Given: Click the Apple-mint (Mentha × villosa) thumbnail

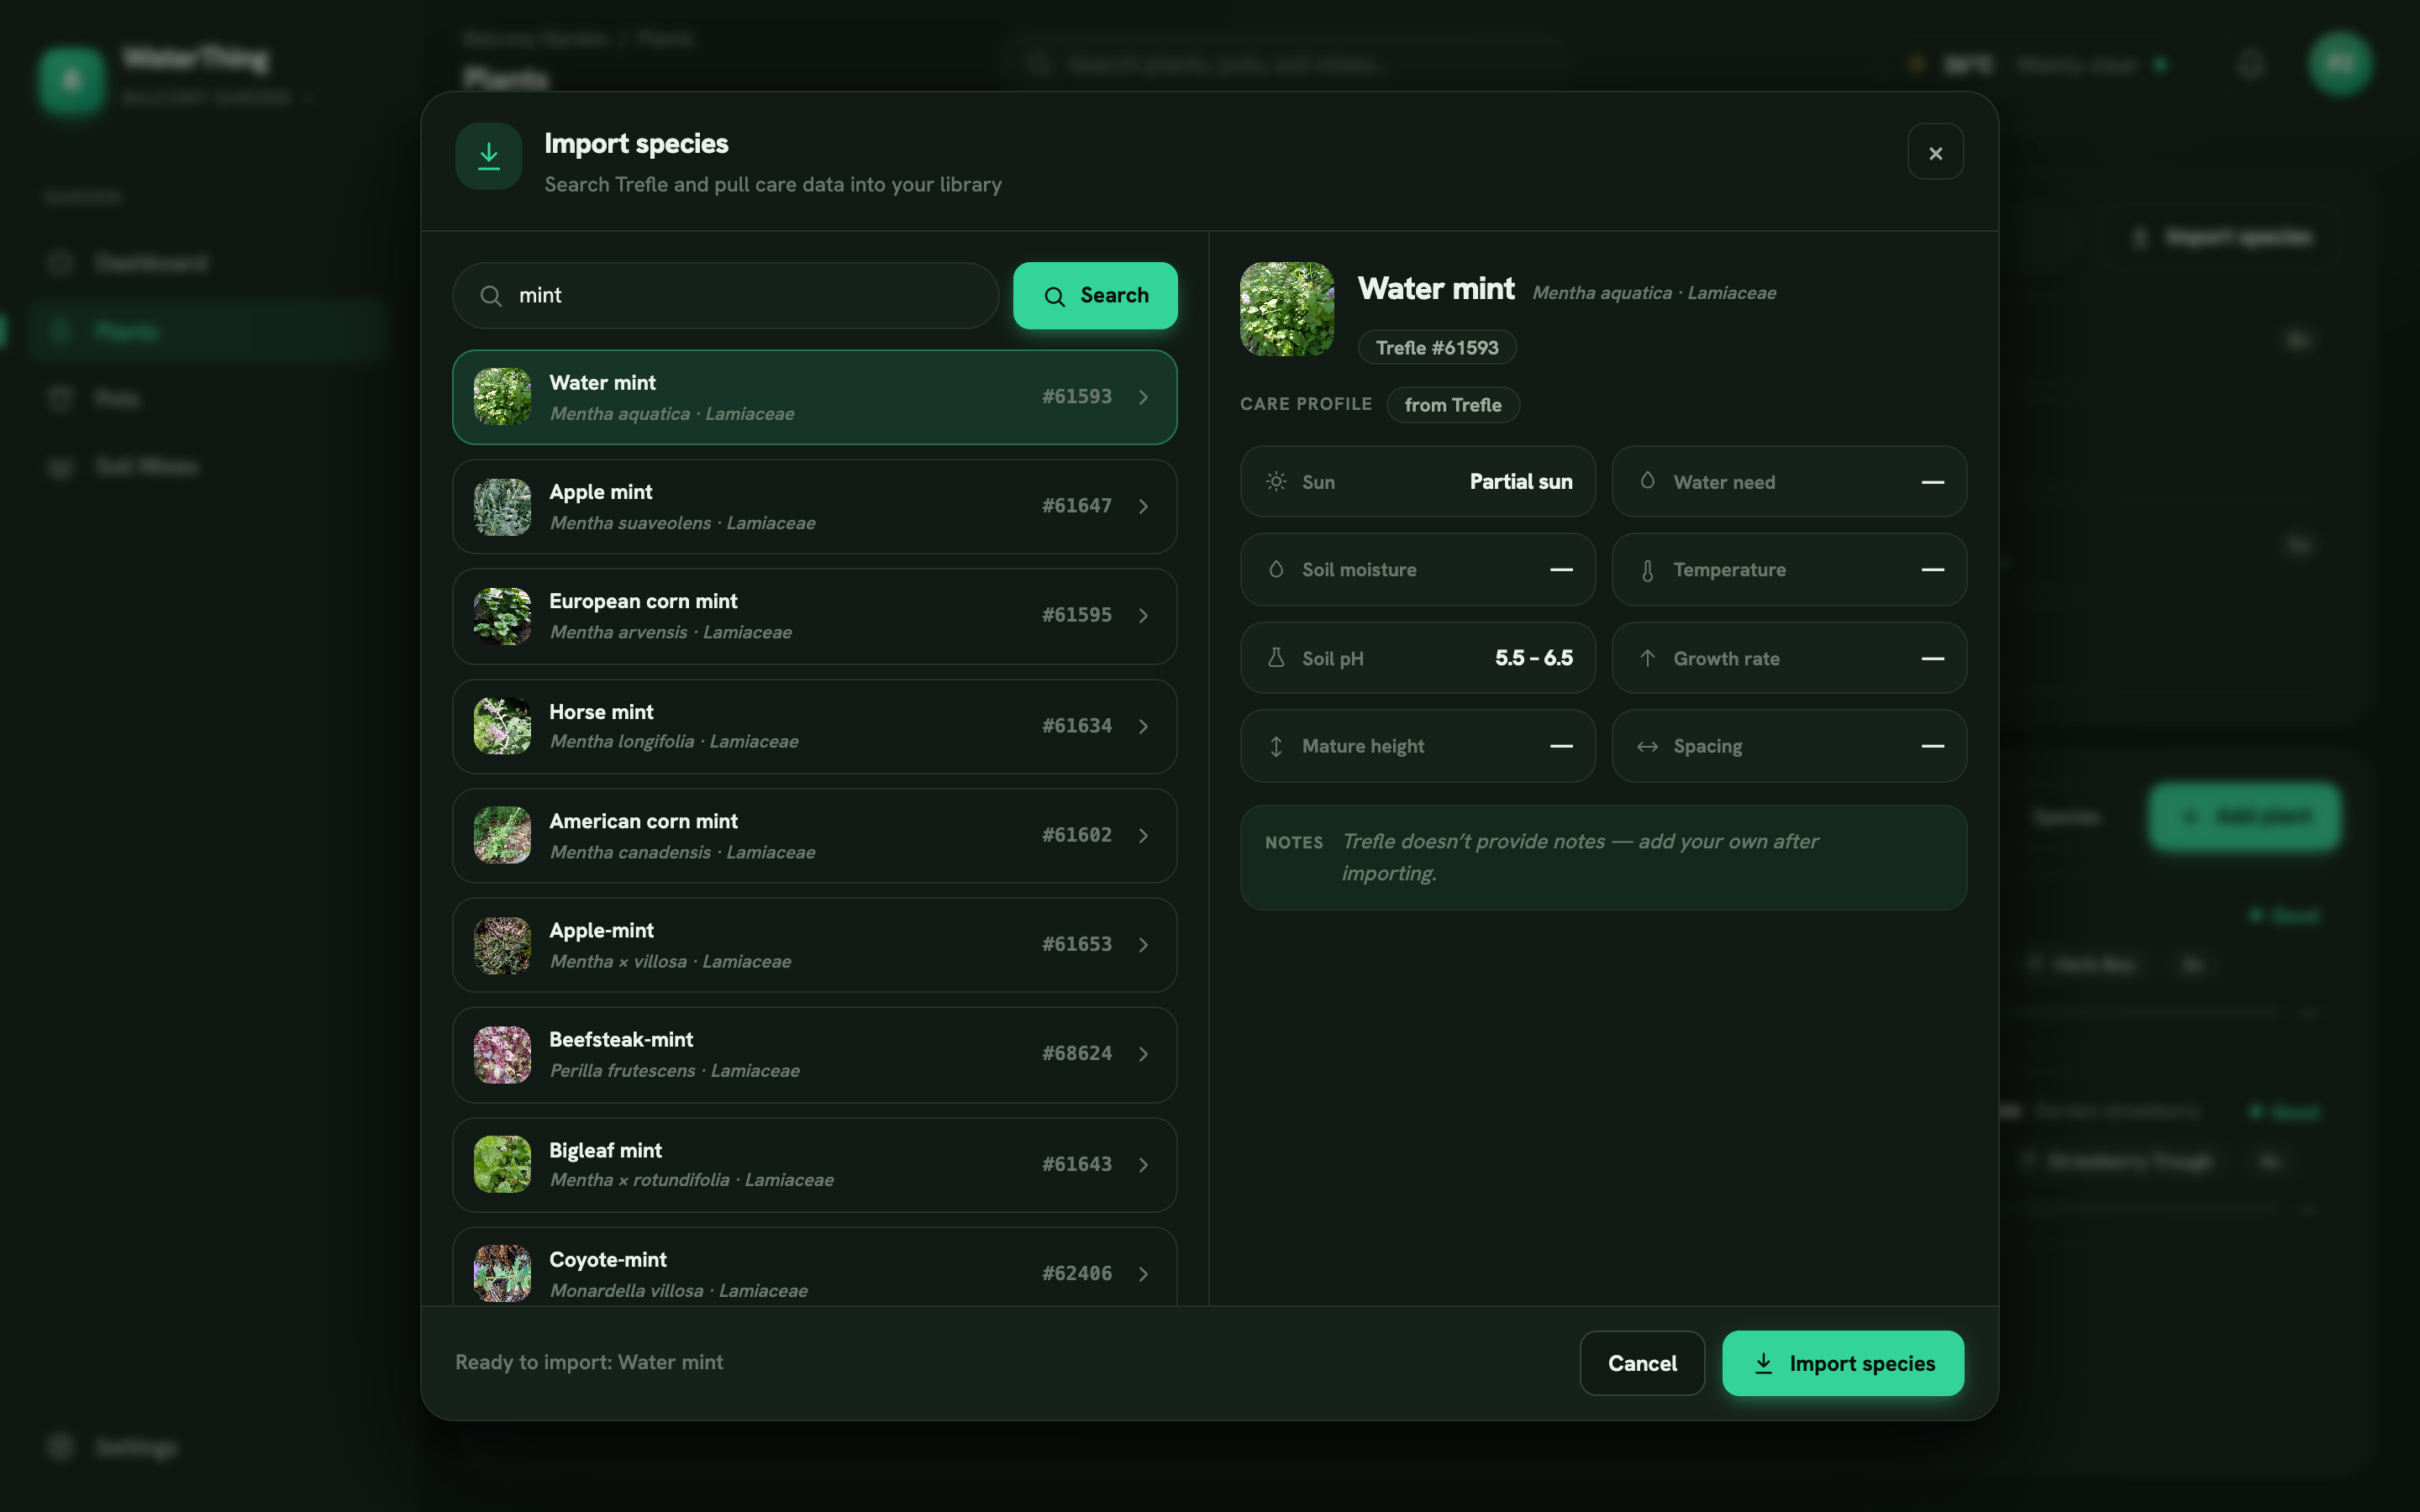Looking at the screenshot, I should tap(502, 945).
